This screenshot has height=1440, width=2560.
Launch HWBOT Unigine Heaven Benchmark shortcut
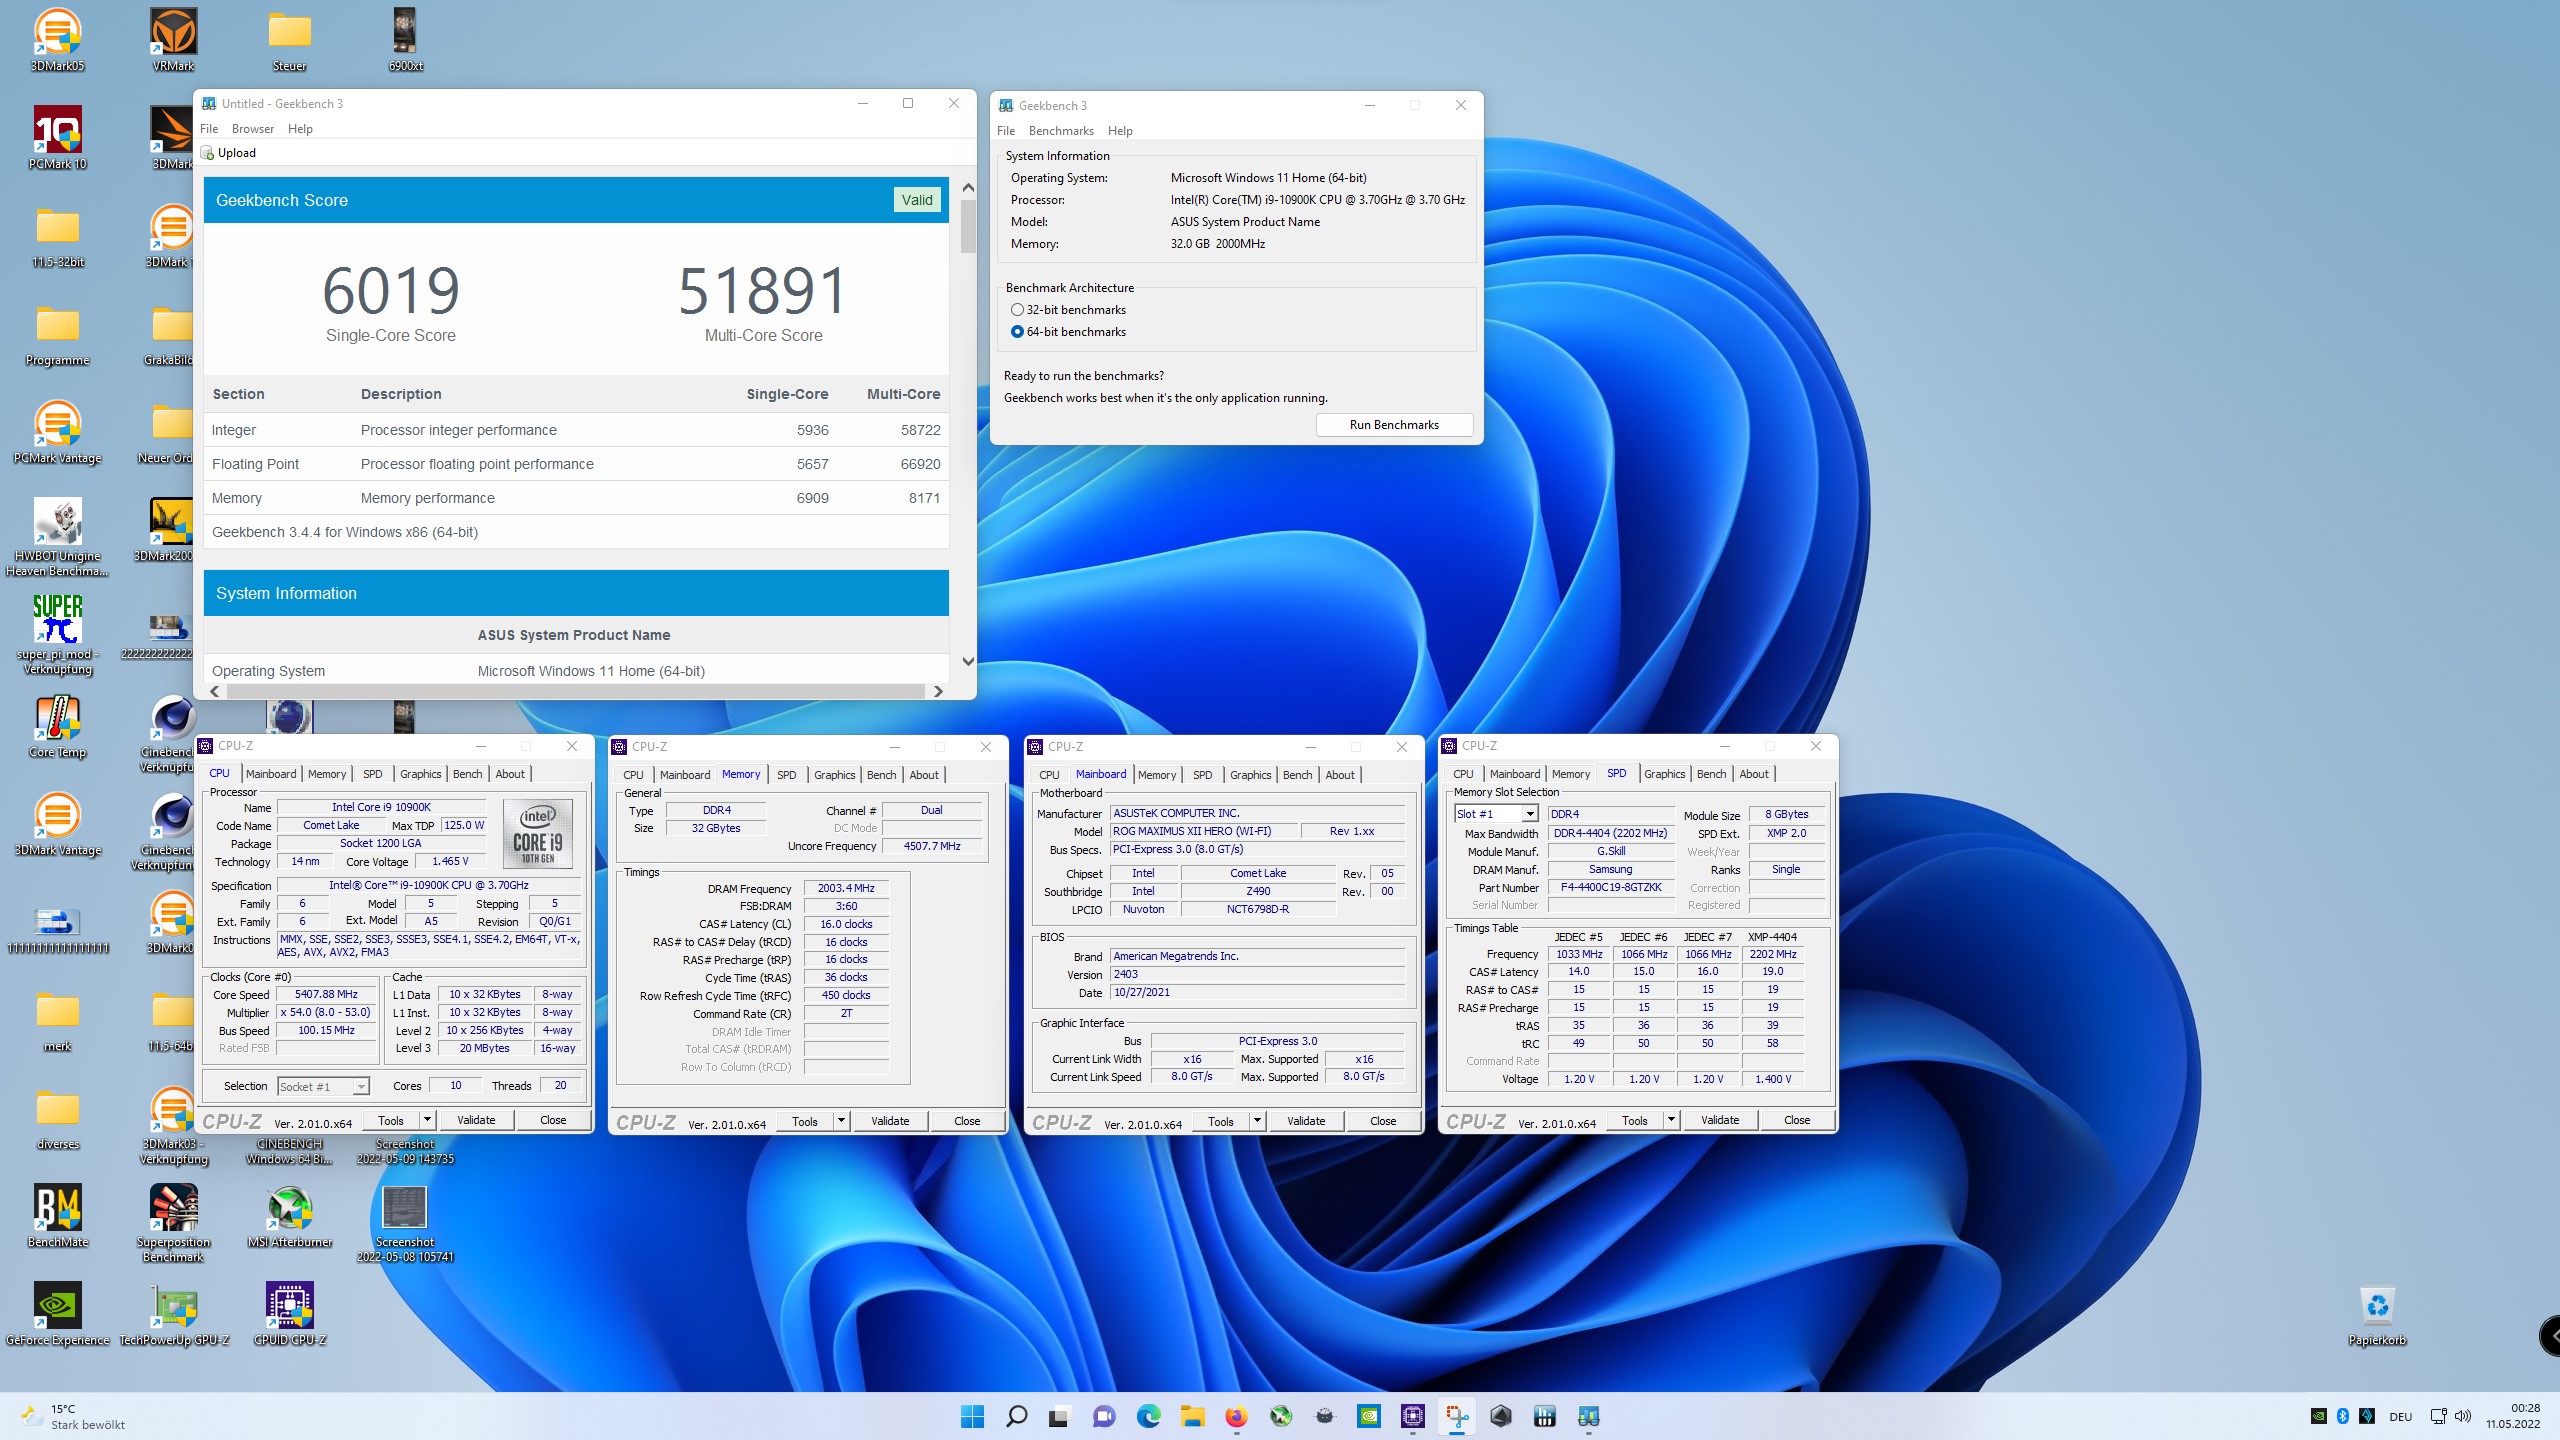(x=58, y=537)
